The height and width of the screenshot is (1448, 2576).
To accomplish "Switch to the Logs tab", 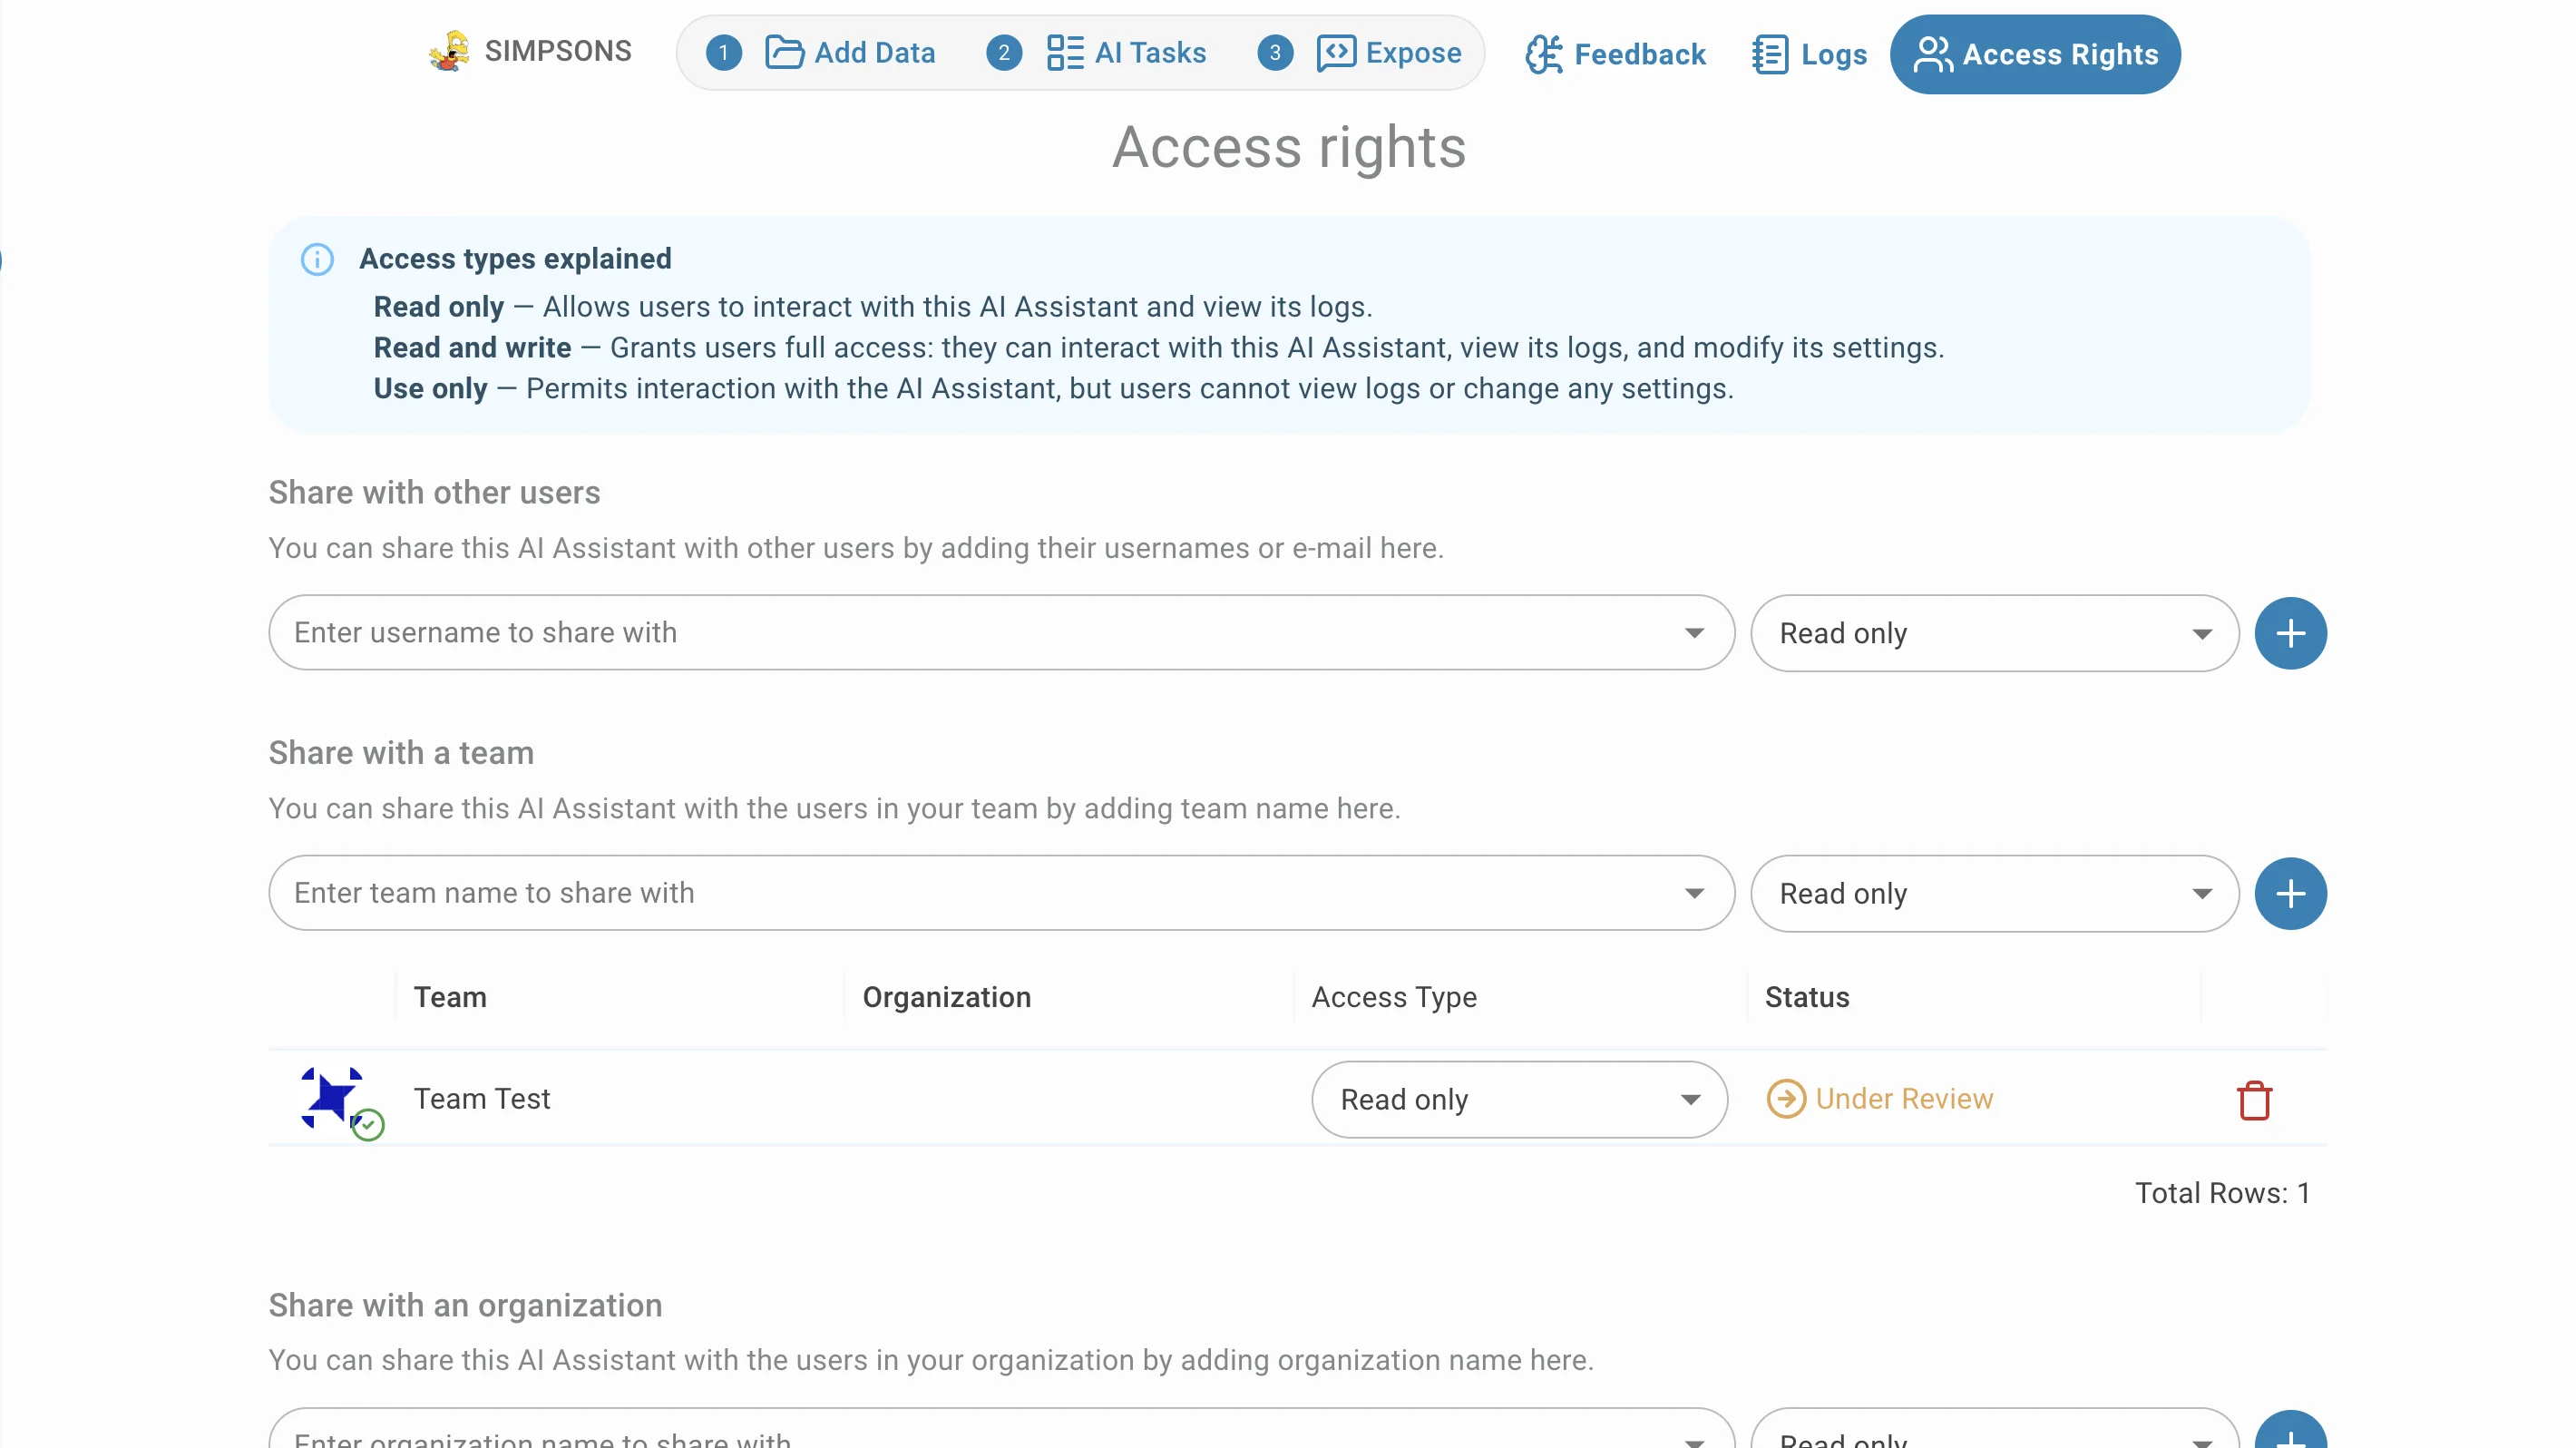I will [1809, 54].
